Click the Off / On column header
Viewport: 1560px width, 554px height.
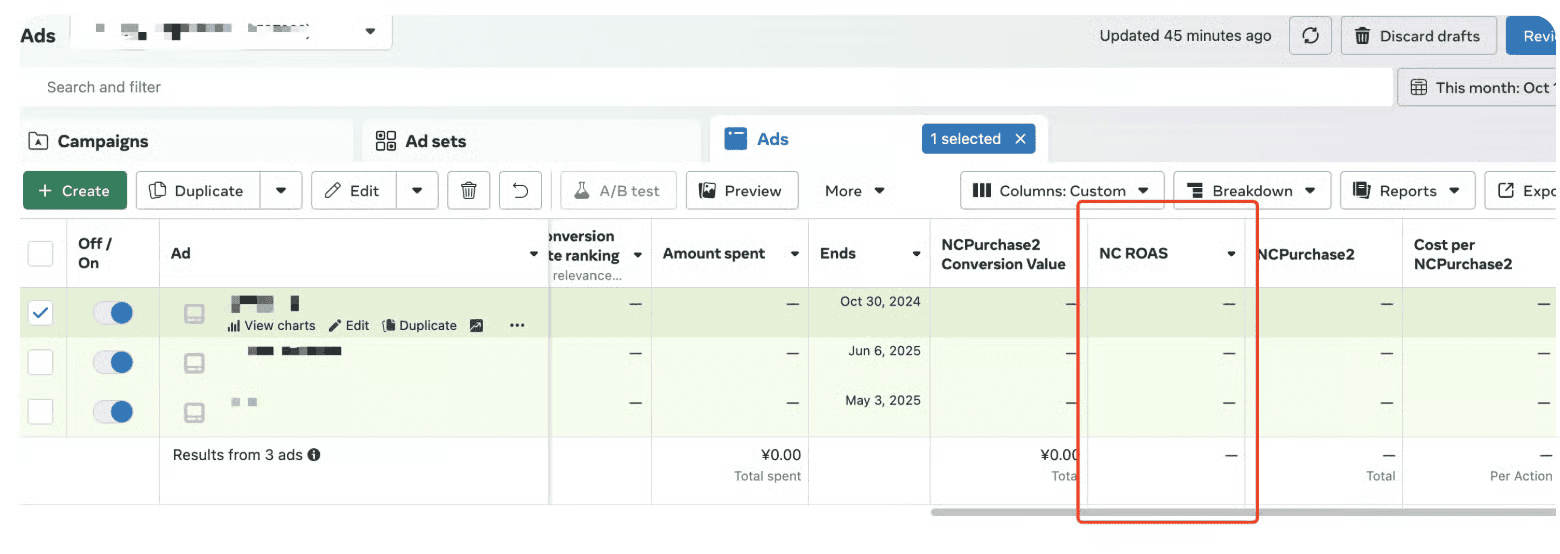click(95, 253)
